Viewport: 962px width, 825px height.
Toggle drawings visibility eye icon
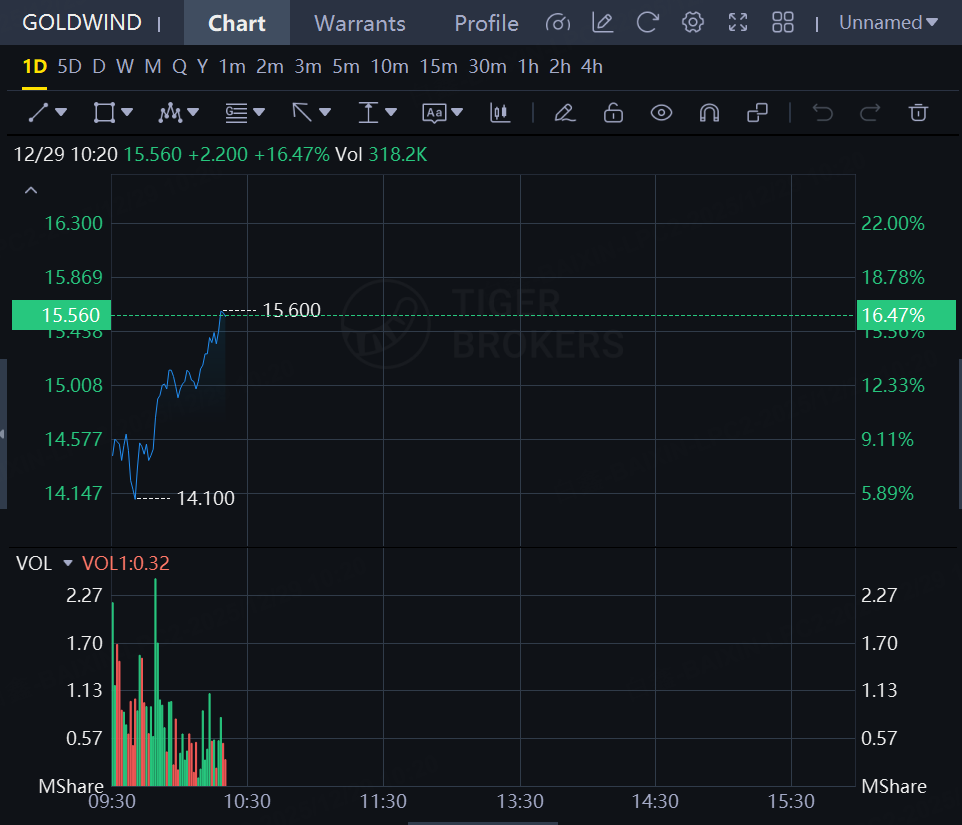coord(661,113)
